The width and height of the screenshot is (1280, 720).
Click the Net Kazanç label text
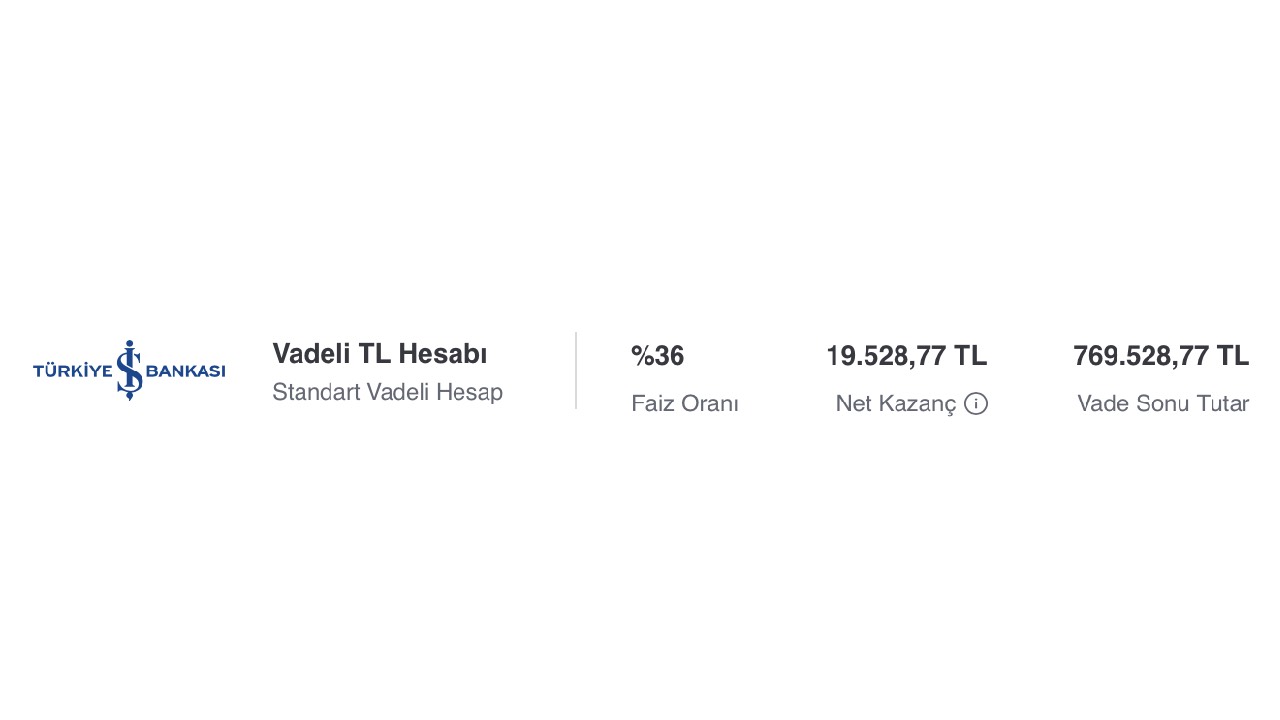click(x=895, y=404)
